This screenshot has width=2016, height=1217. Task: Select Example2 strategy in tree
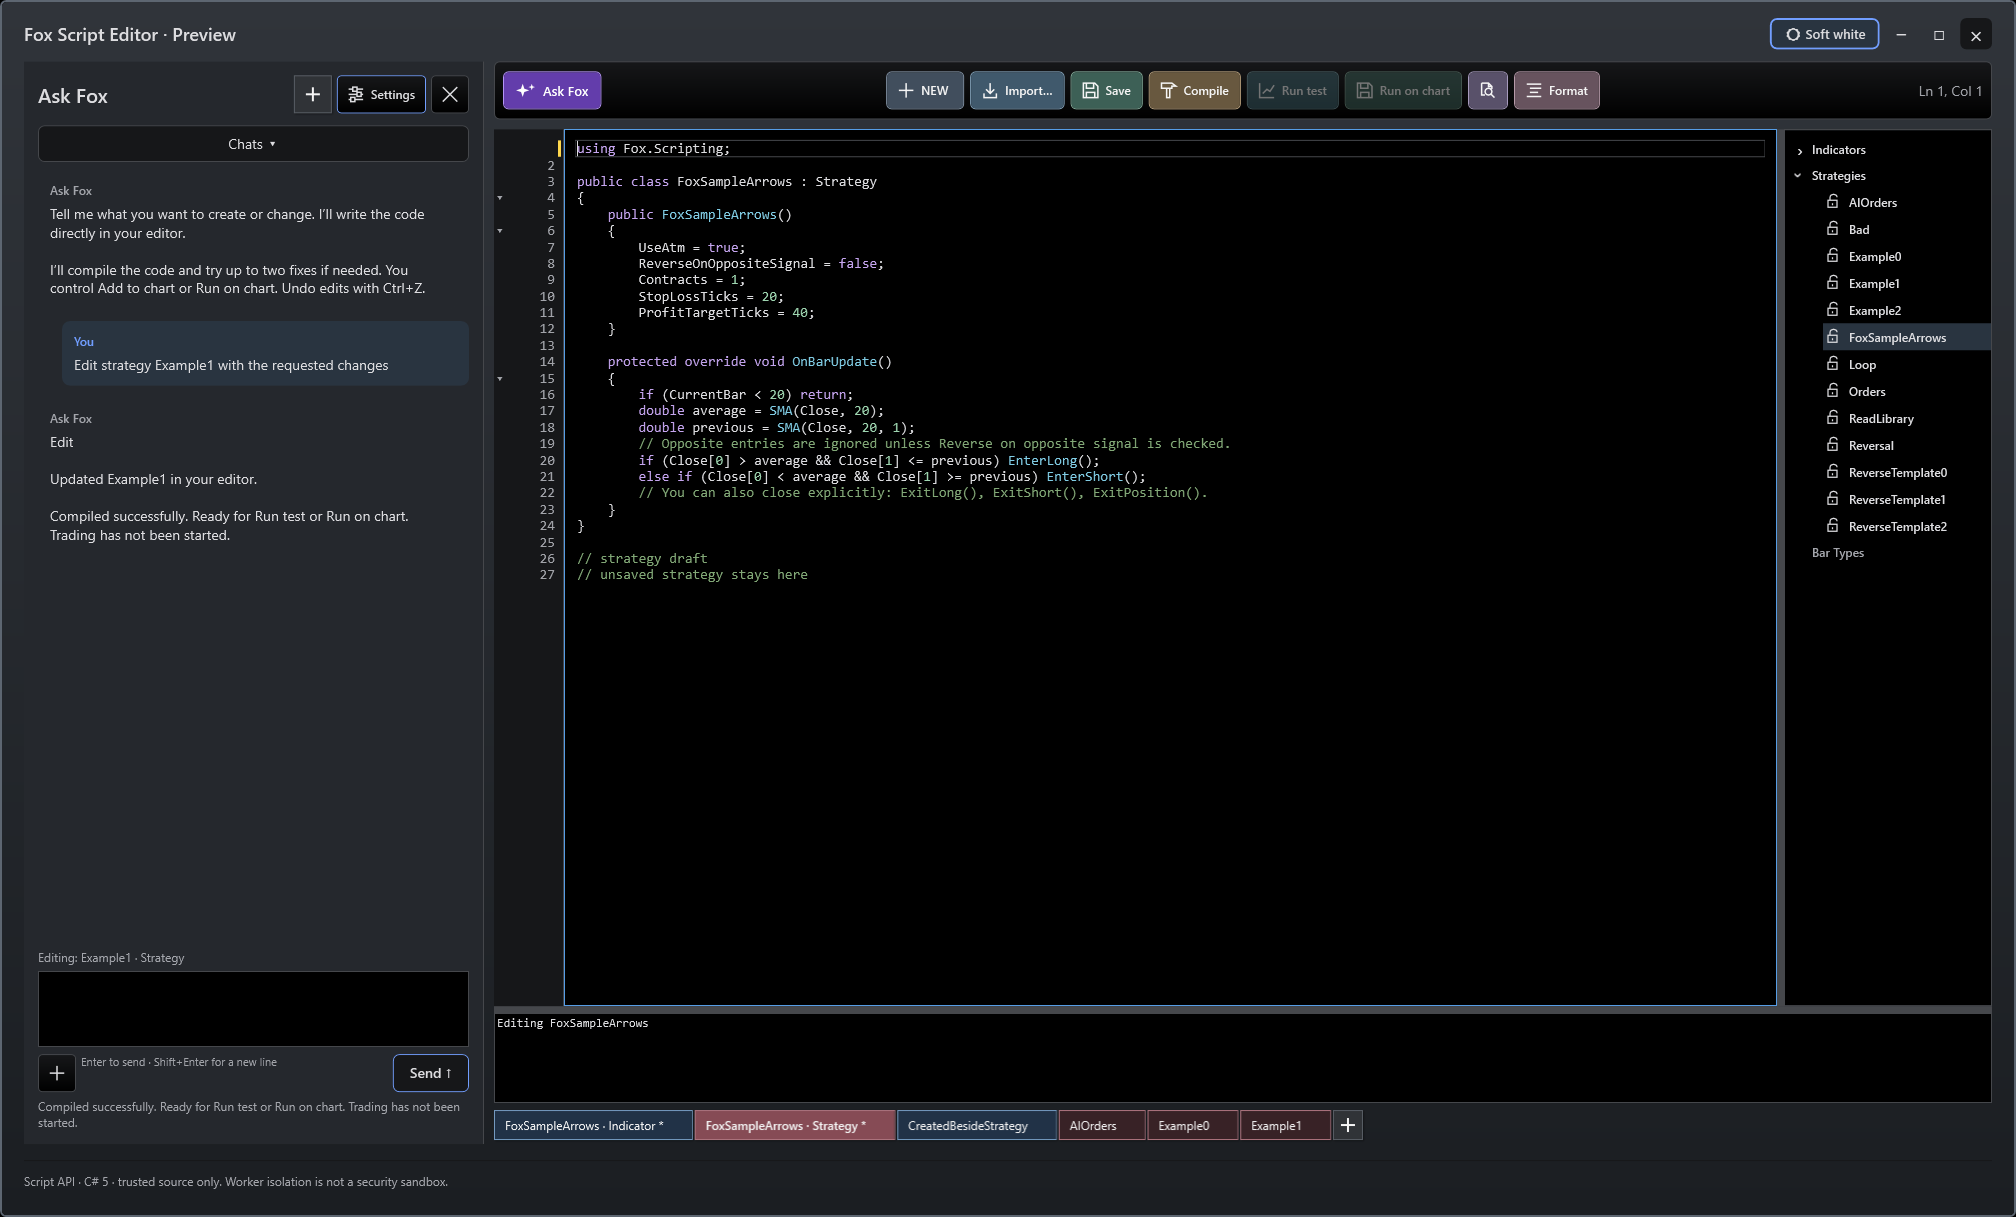pyautogui.click(x=1875, y=311)
